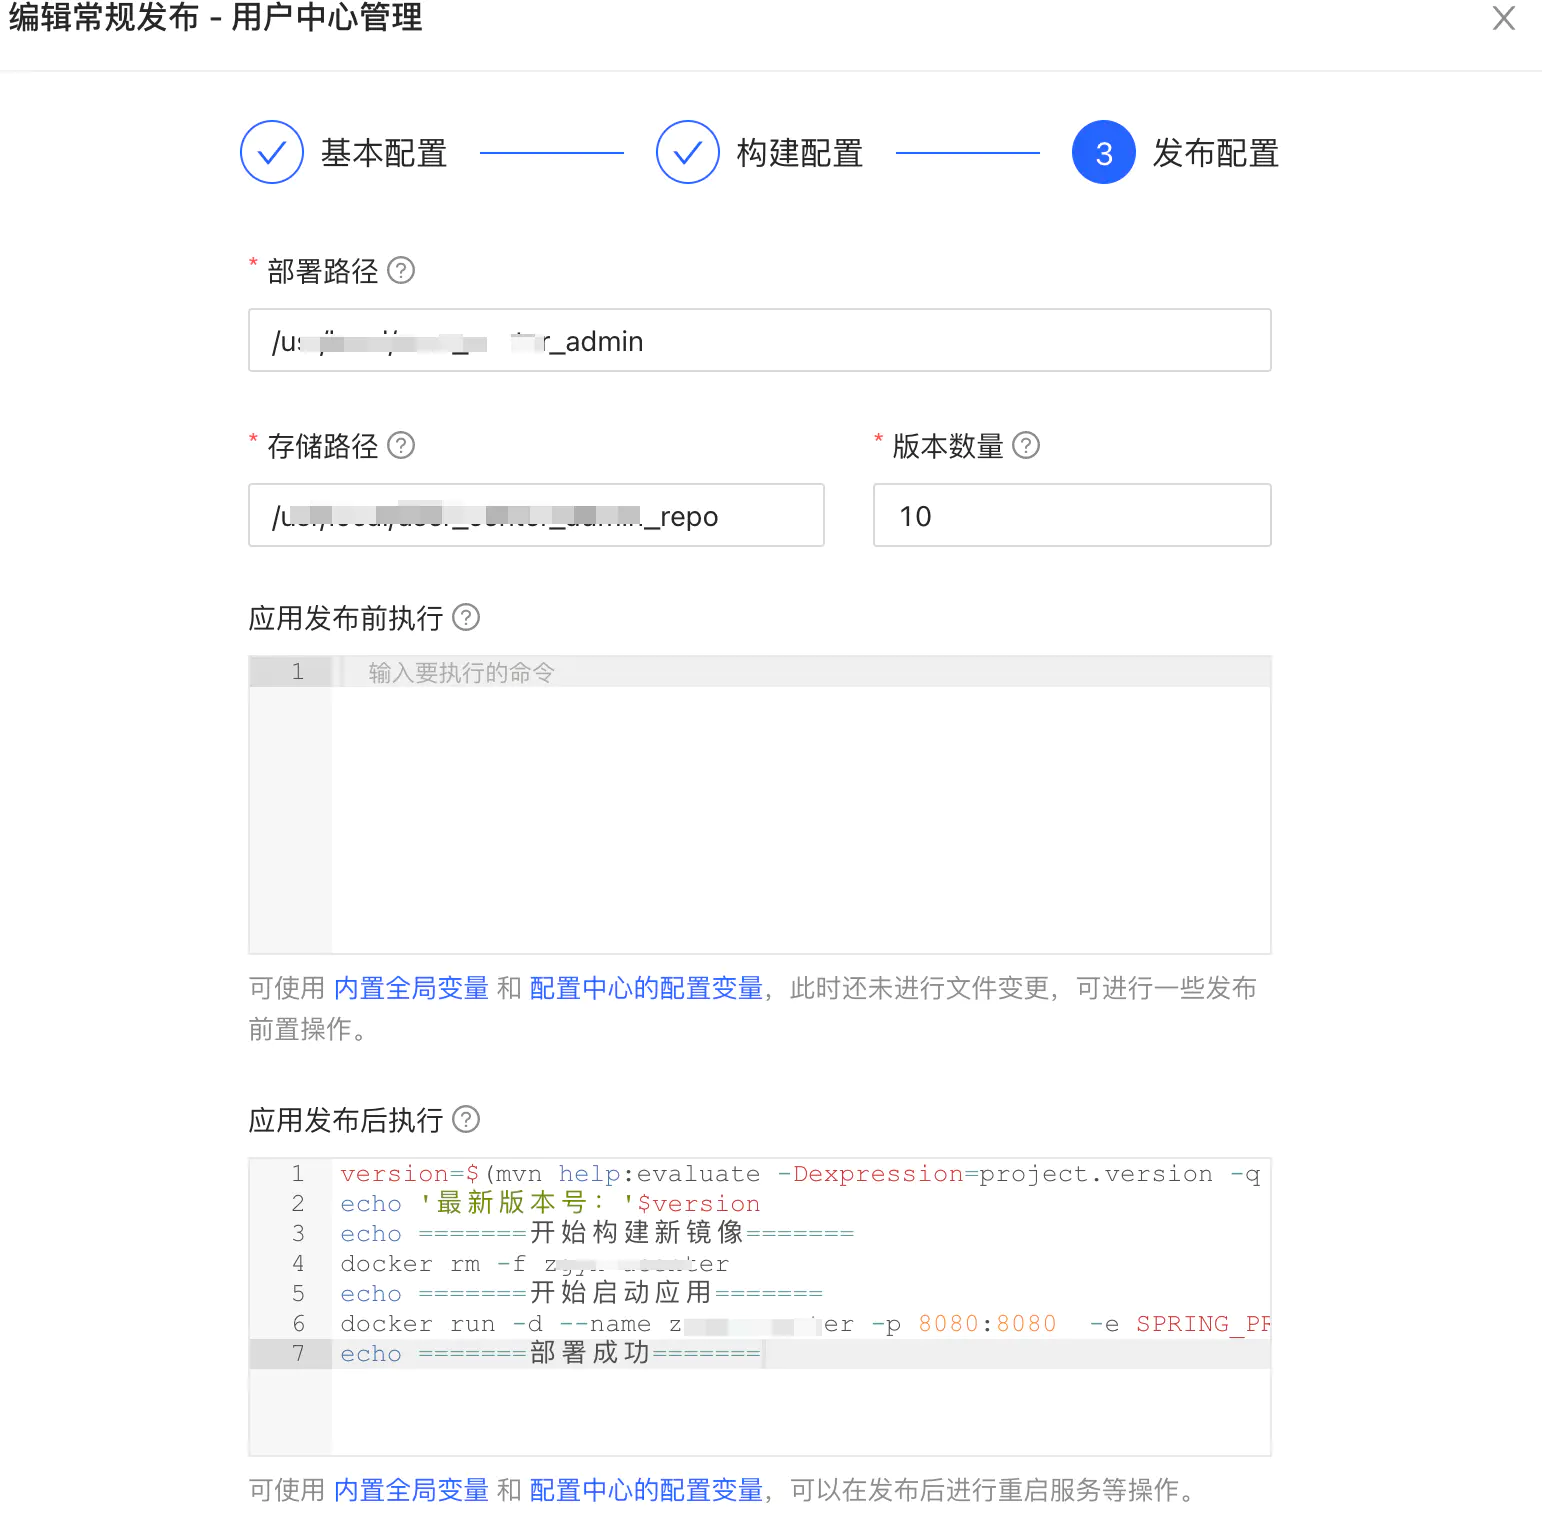Click inside the 部署路径 input field
This screenshot has height=1520, width=1542.
tap(759, 341)
